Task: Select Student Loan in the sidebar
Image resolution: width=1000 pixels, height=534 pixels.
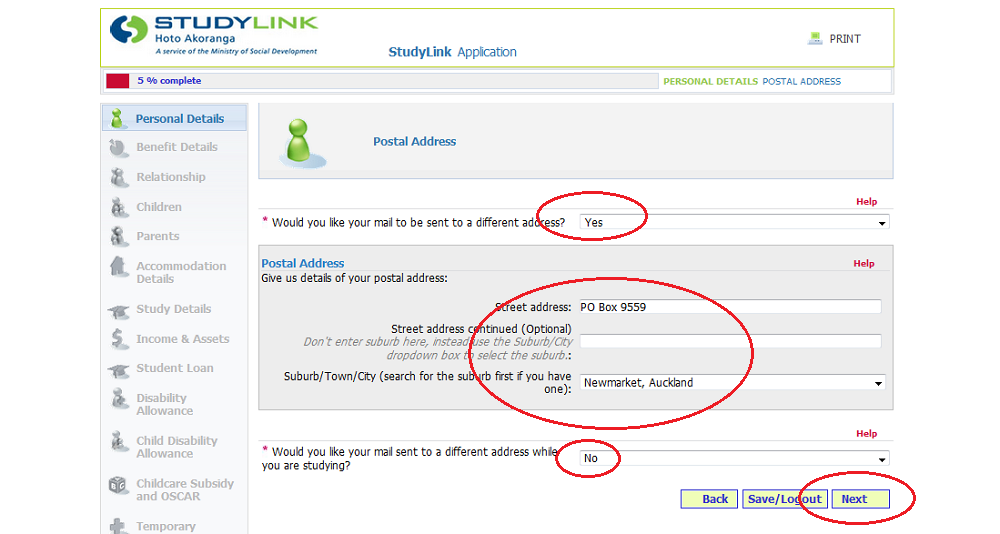Action: (174, 368)
